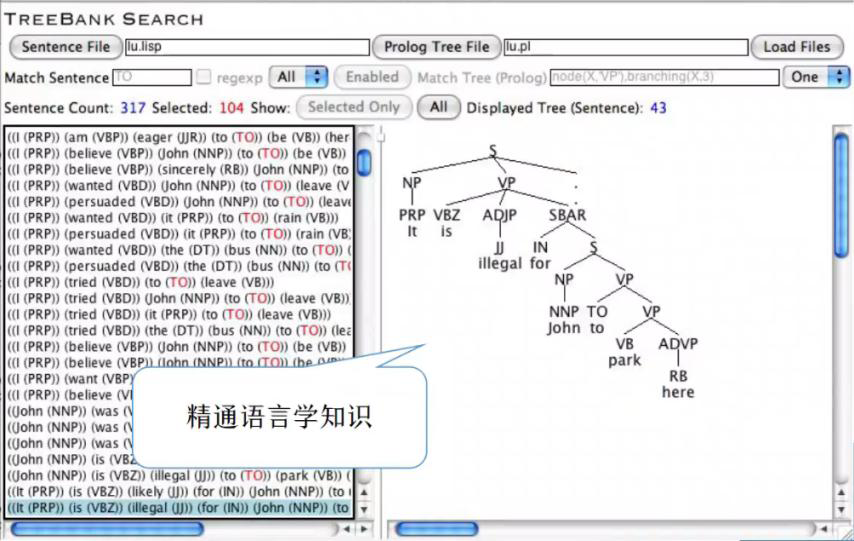Click the tree panel down scroll arrow
The image size is (854, 541).
click(x=841, y=510)
